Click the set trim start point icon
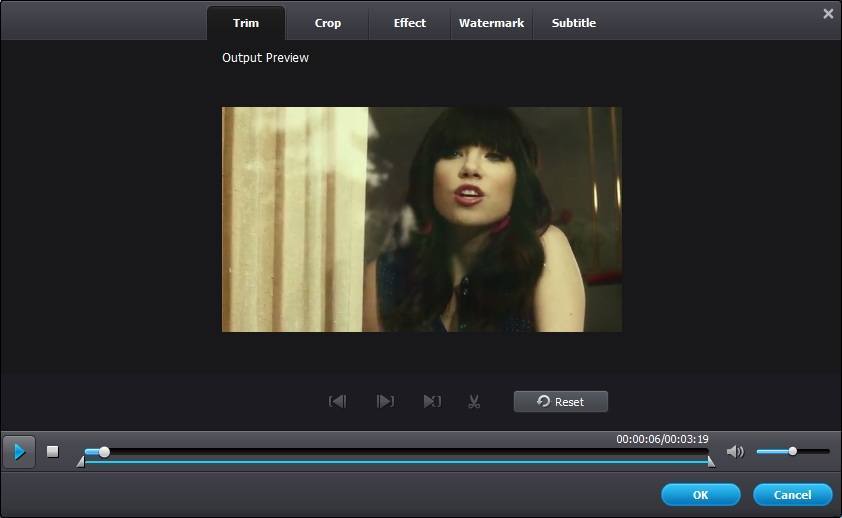Image resolution: width=842 pixels, height=518 pixels. (x=337, y=402)
